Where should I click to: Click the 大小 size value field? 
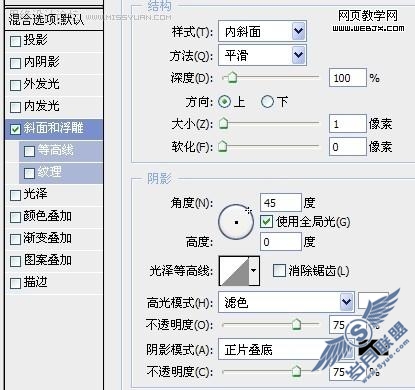click(348, 124)
